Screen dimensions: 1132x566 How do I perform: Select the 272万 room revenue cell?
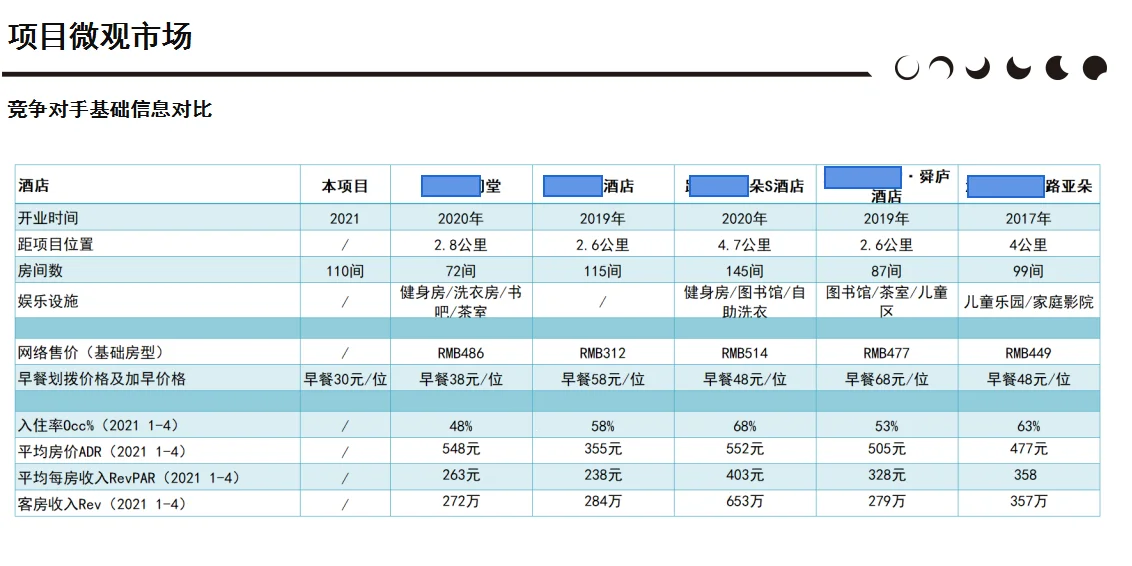click(461, 501)
